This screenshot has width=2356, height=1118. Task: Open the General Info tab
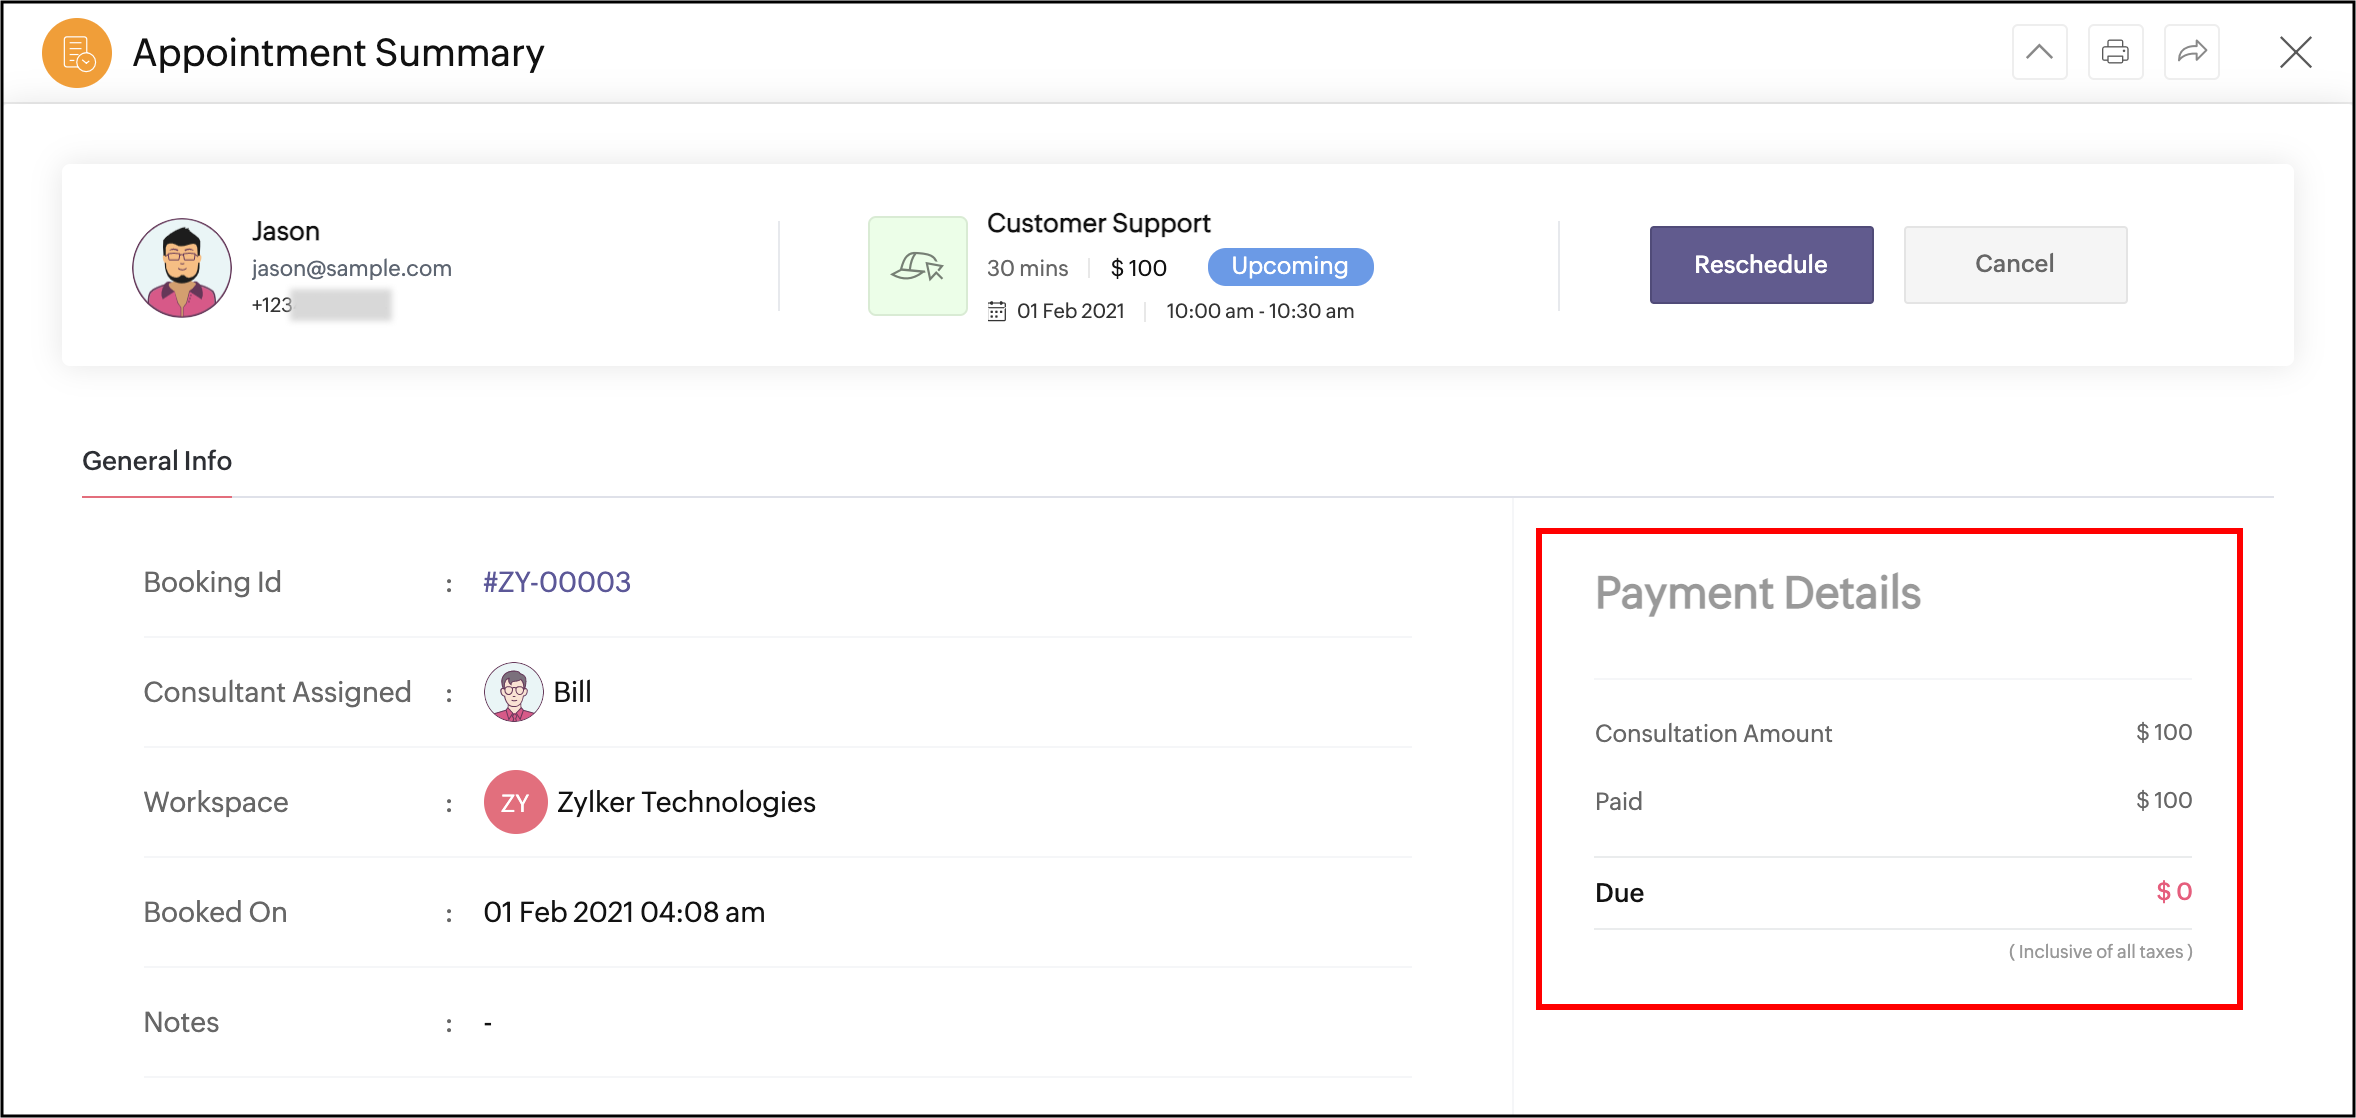157,461
